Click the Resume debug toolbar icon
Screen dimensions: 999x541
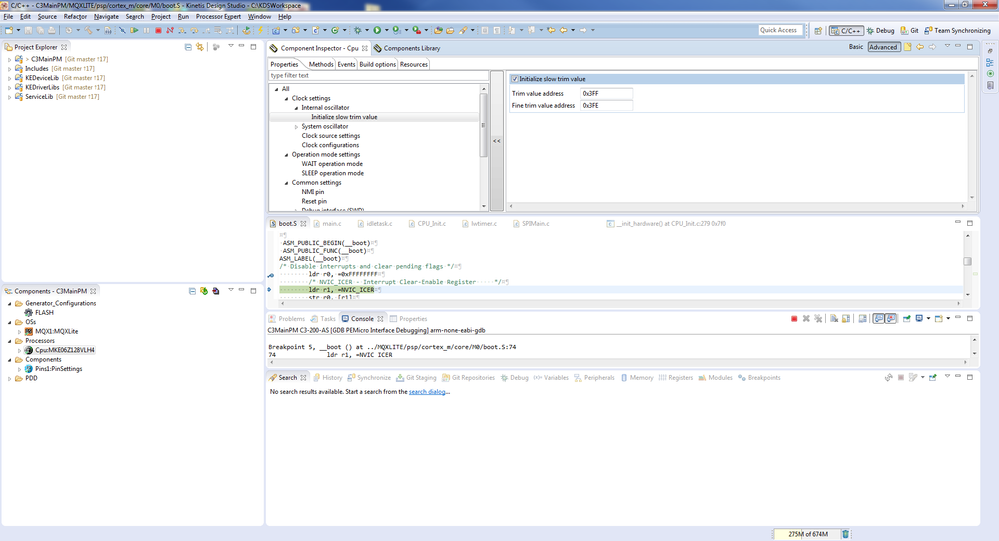pyautogui.click(x=134, y=30)
